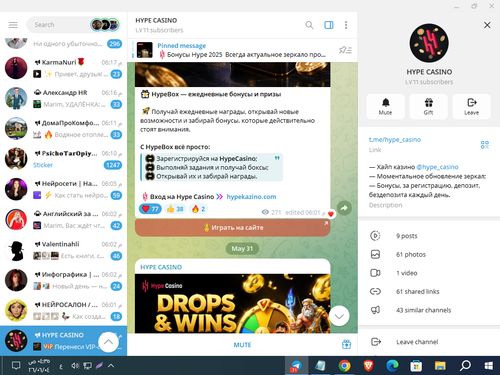The width and height of the screenshot is (500, 375).
Task: Open Google Chrome from the taskbar
Action: click(344, 366)
